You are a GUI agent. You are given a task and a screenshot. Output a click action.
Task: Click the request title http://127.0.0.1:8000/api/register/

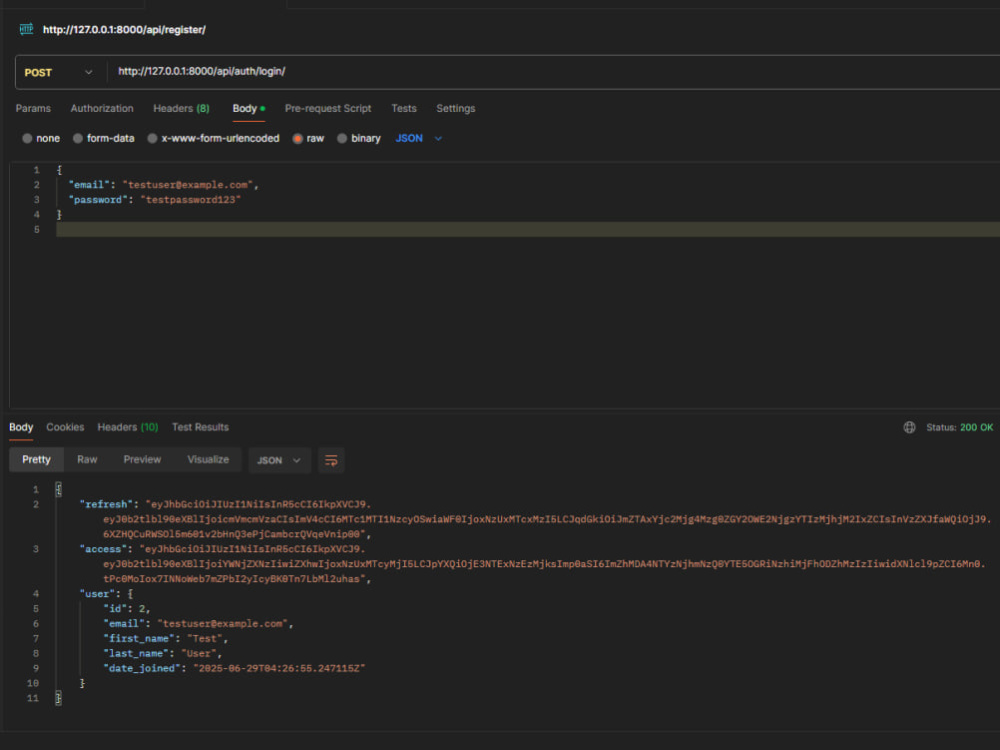click(124, 29)
